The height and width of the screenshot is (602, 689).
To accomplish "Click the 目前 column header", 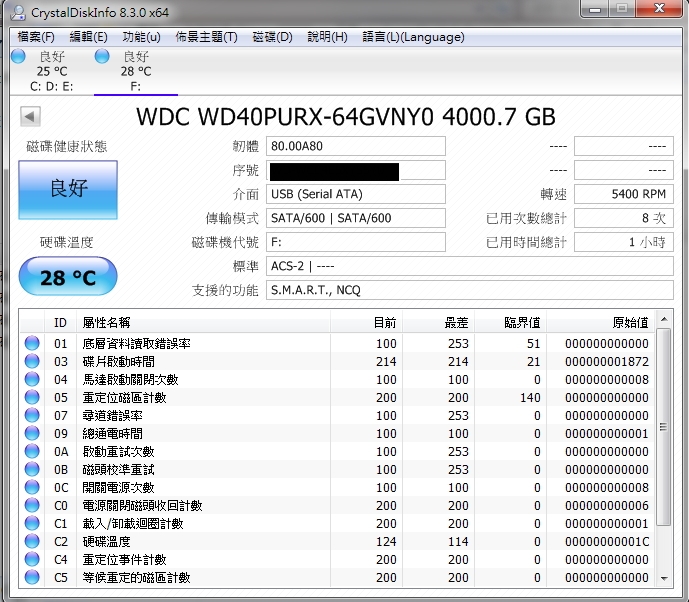I will [x=366, y=323].
